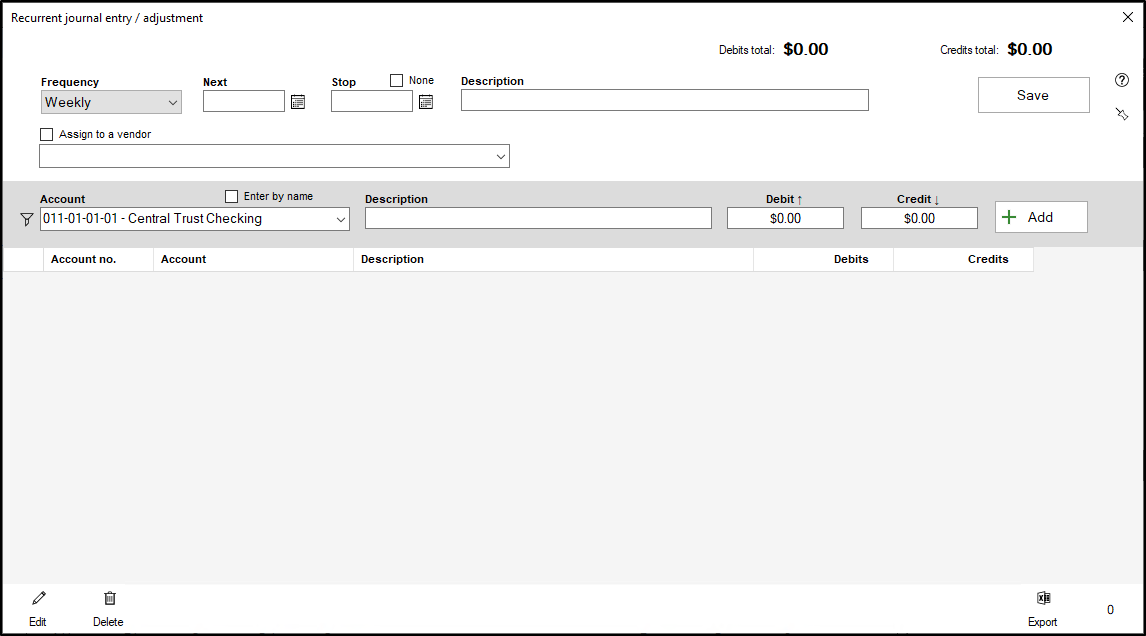Expand the vendor selection dropdown
The width and height of the screenshot is (1146, 636).
click(500, 157)
